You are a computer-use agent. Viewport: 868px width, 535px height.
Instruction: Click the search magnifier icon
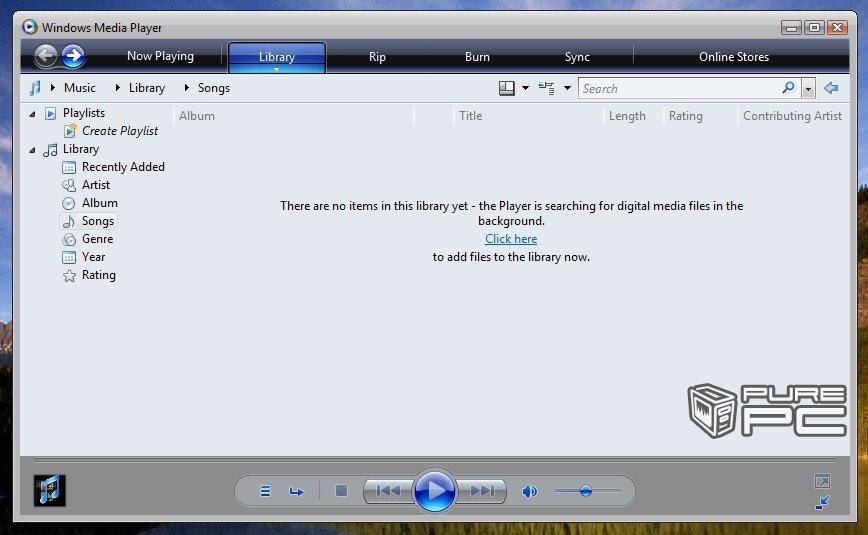pyautogui.click(x=789, y=88)
